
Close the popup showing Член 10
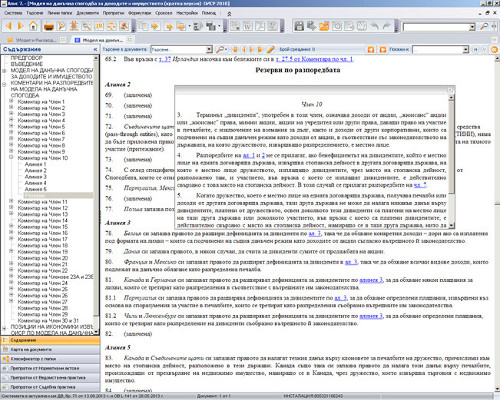[x=450, y=90]
